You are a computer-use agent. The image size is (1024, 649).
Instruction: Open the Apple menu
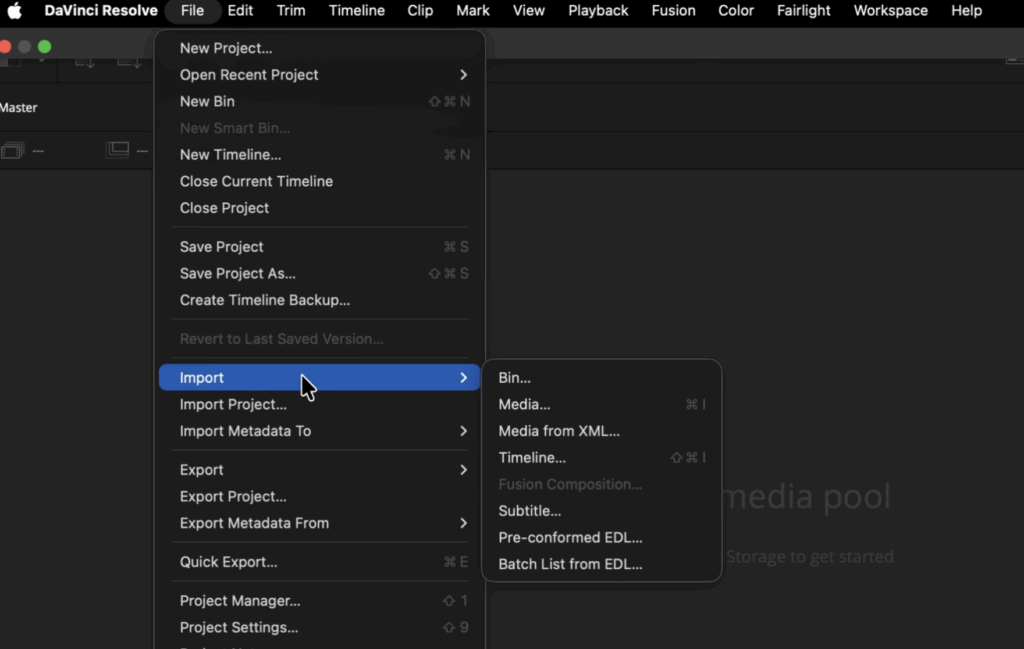point(15,11)
